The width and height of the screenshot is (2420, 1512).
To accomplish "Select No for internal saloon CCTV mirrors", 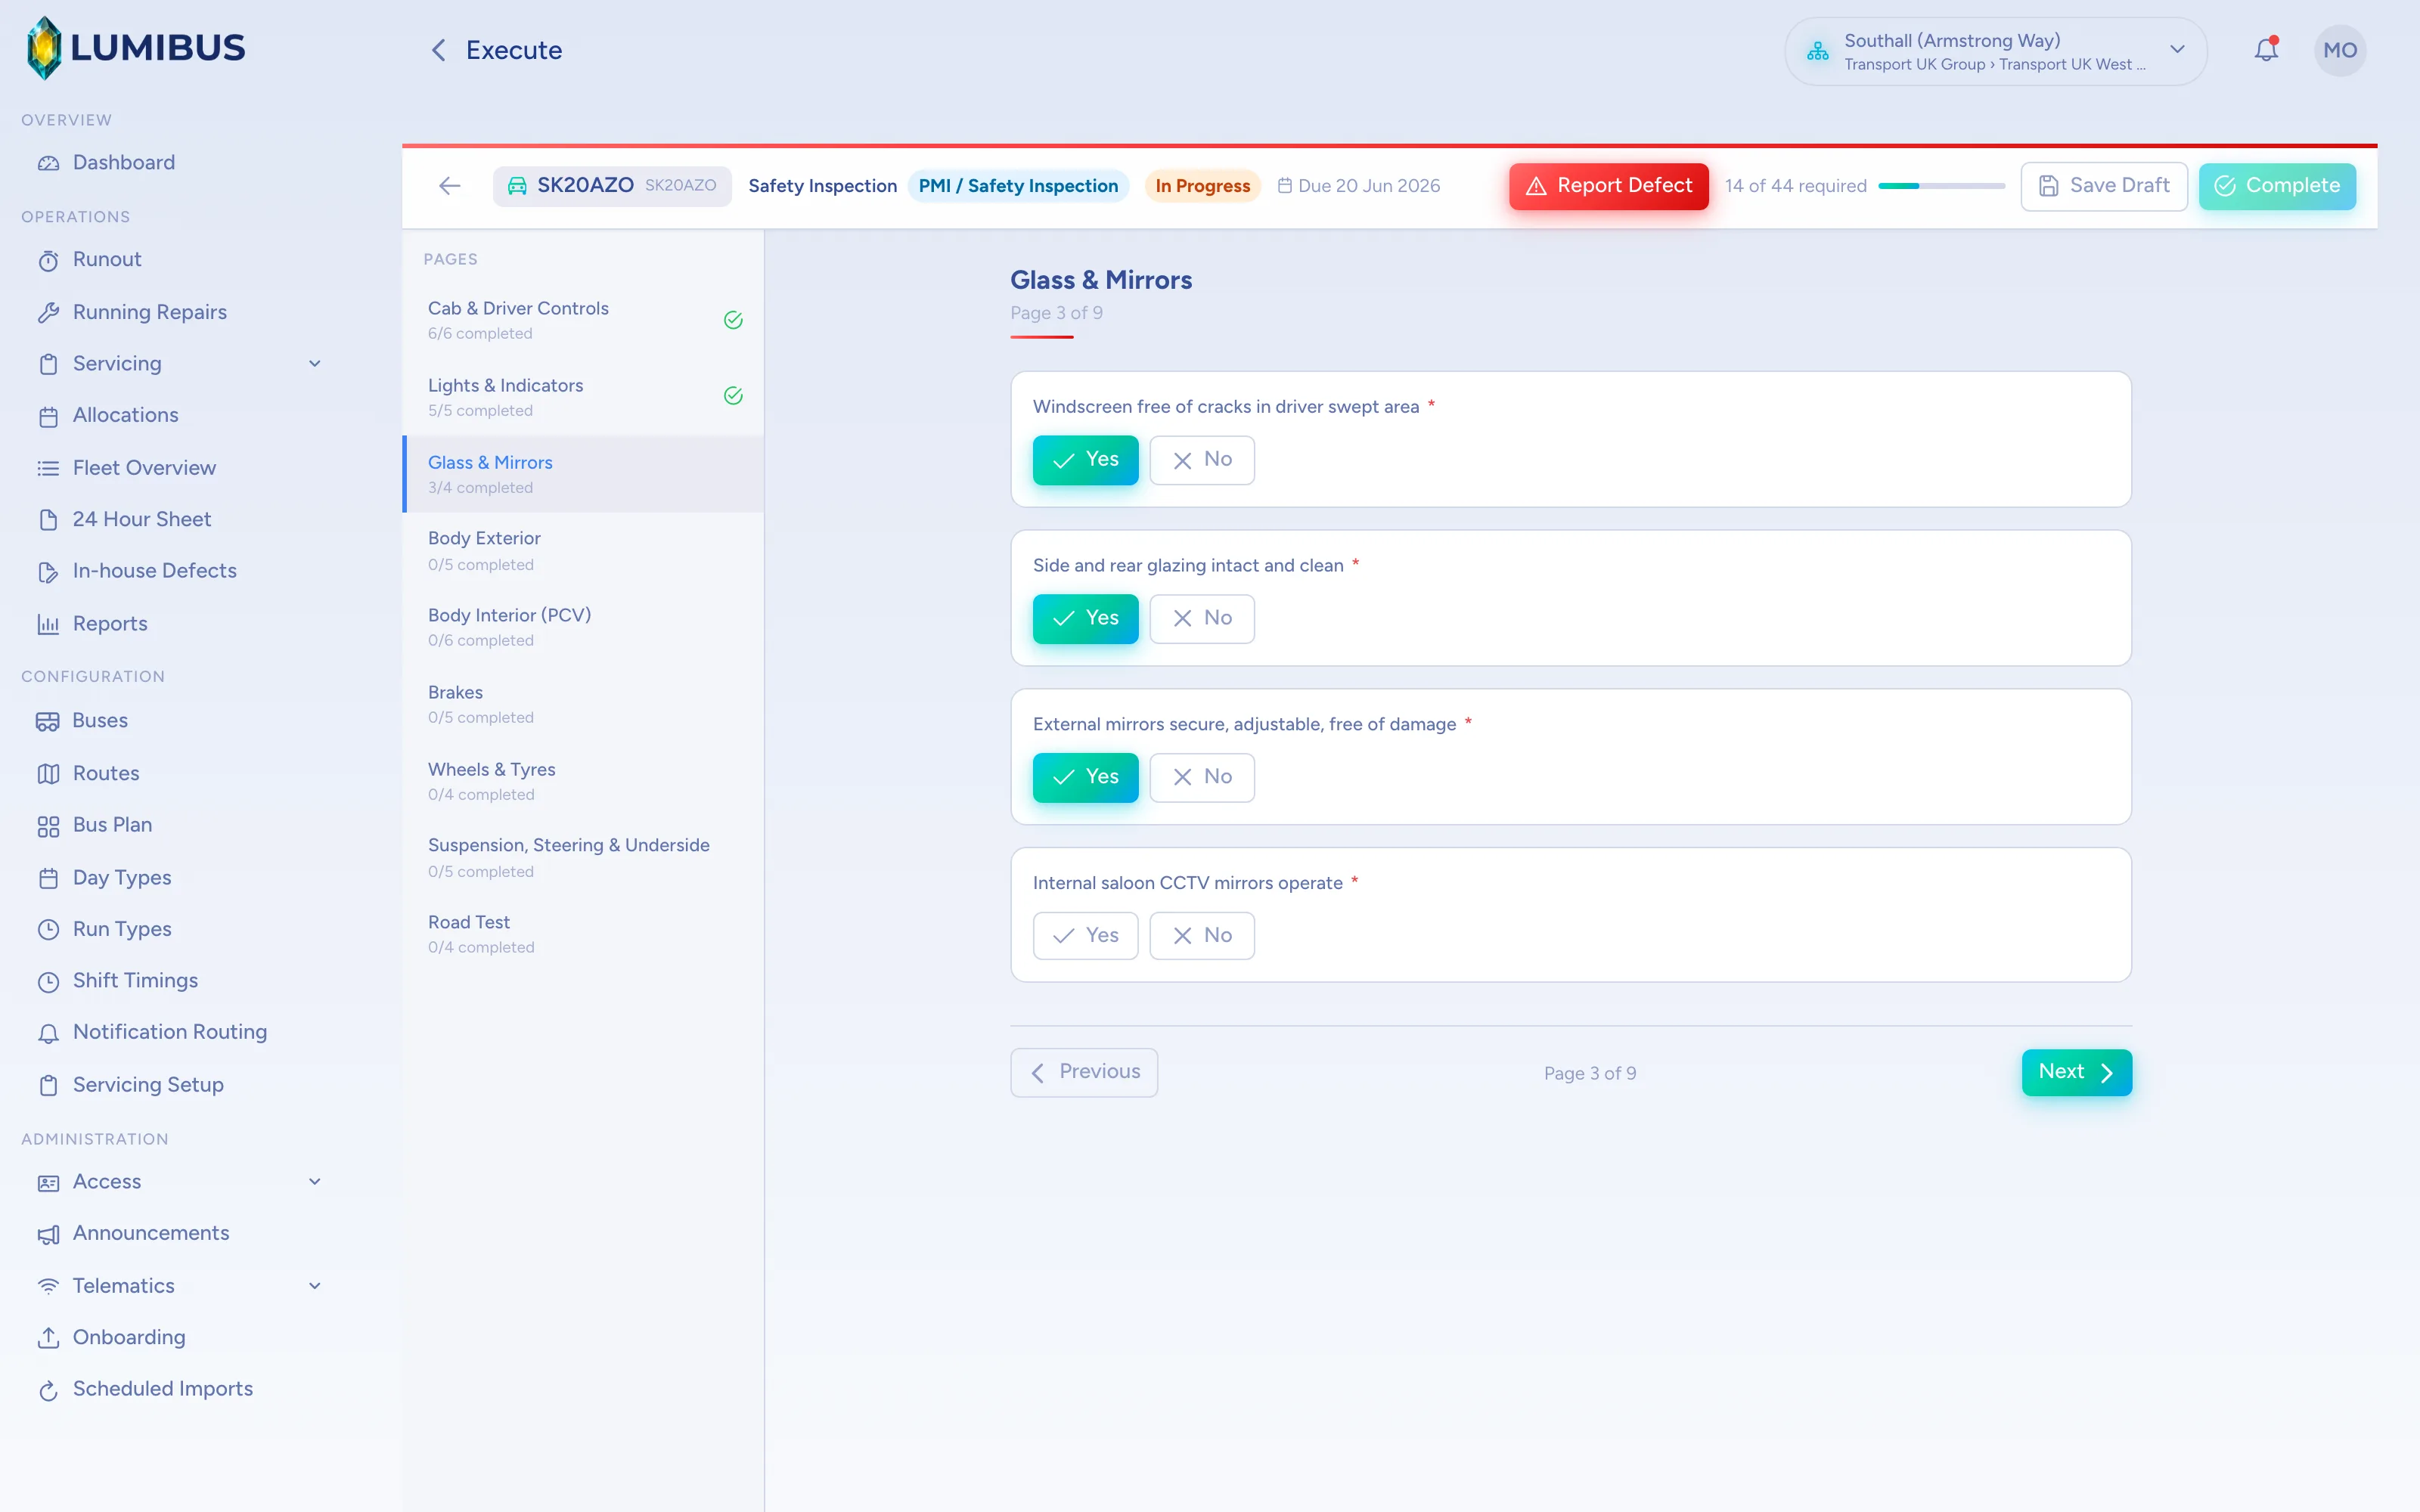I will 1201,936.
